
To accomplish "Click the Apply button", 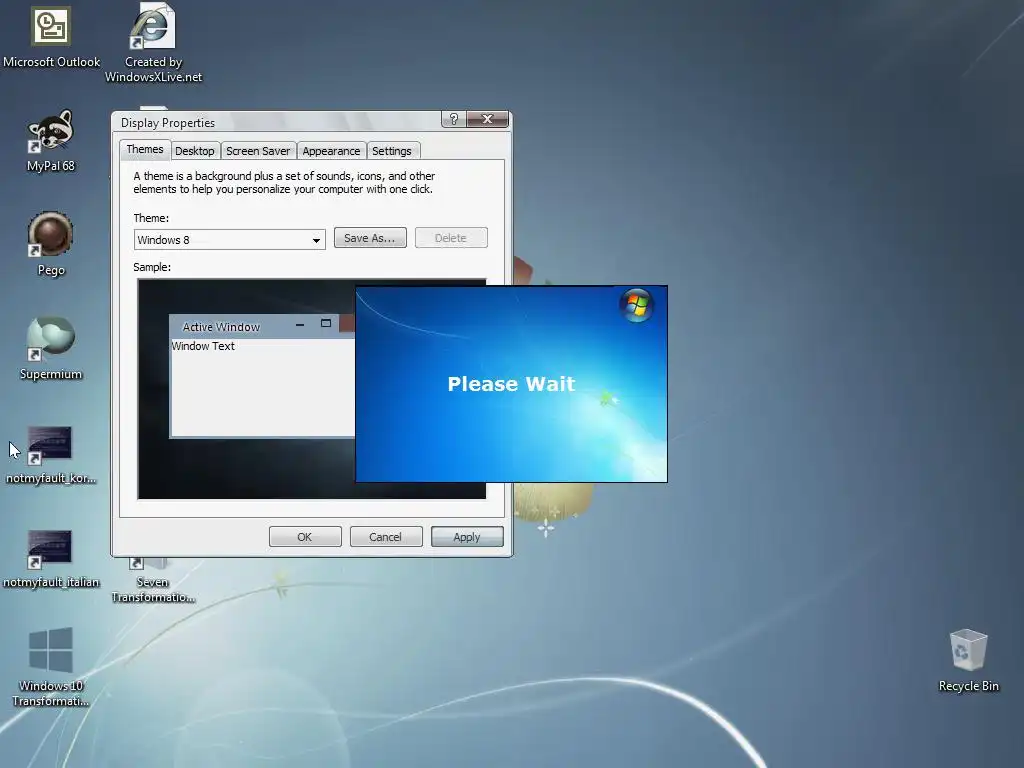I will (467, 537).
